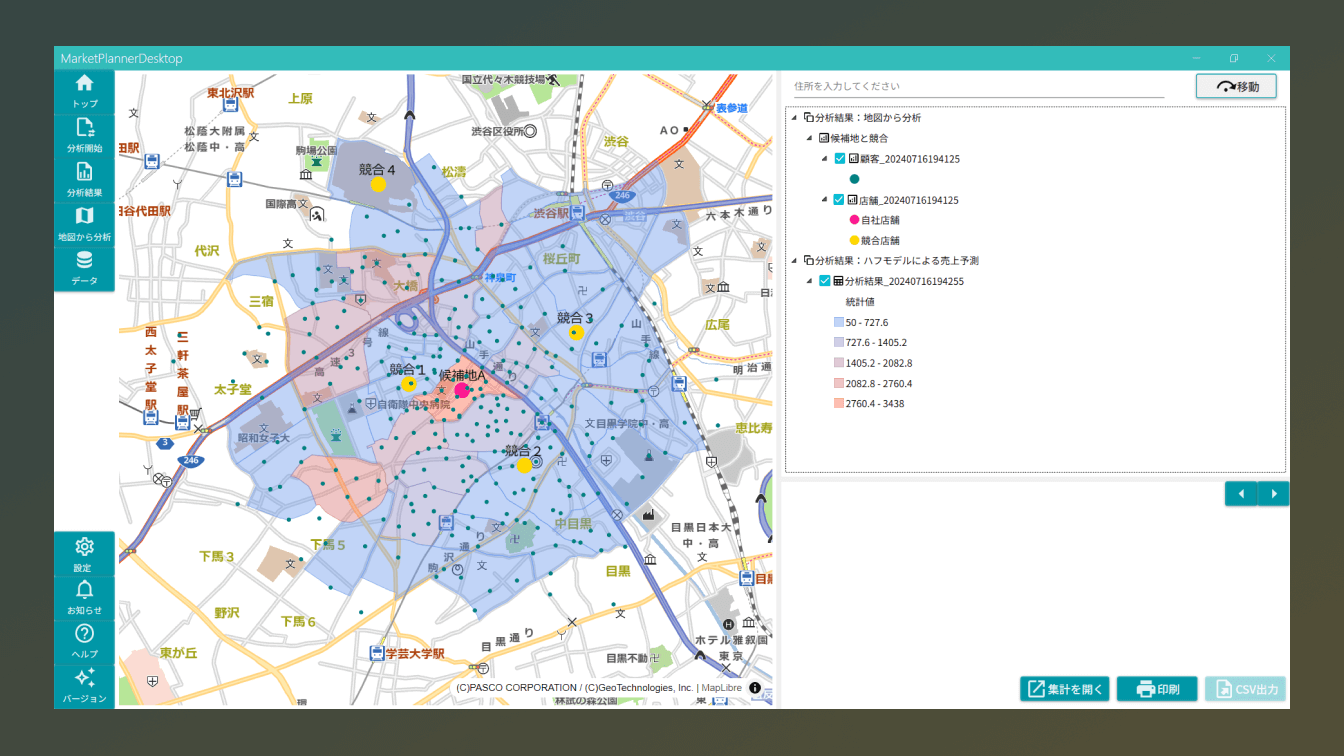Open 地図から分析 map analysis
1344x756 pixels.
(x=85, y=224)
